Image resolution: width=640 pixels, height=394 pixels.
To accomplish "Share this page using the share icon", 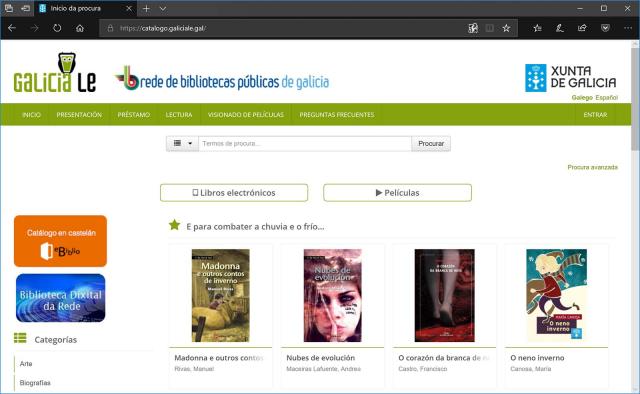I will pyautogui.click(x=582, y=28).
